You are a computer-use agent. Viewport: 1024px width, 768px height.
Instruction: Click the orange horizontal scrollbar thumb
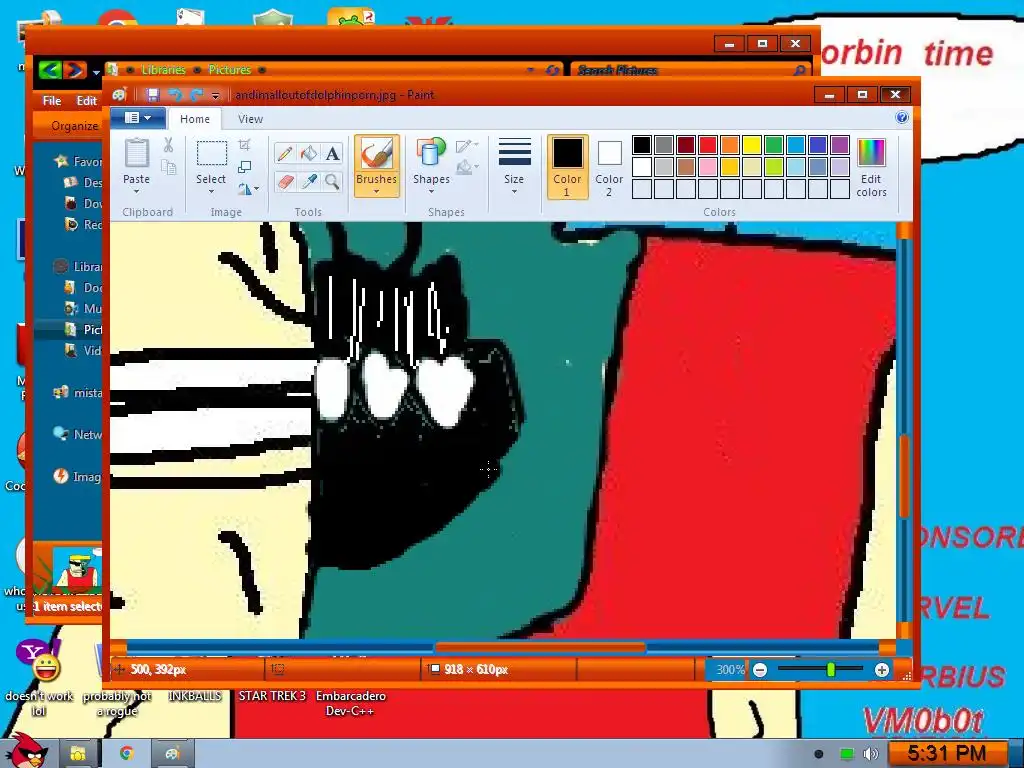(x=540, y=647)
